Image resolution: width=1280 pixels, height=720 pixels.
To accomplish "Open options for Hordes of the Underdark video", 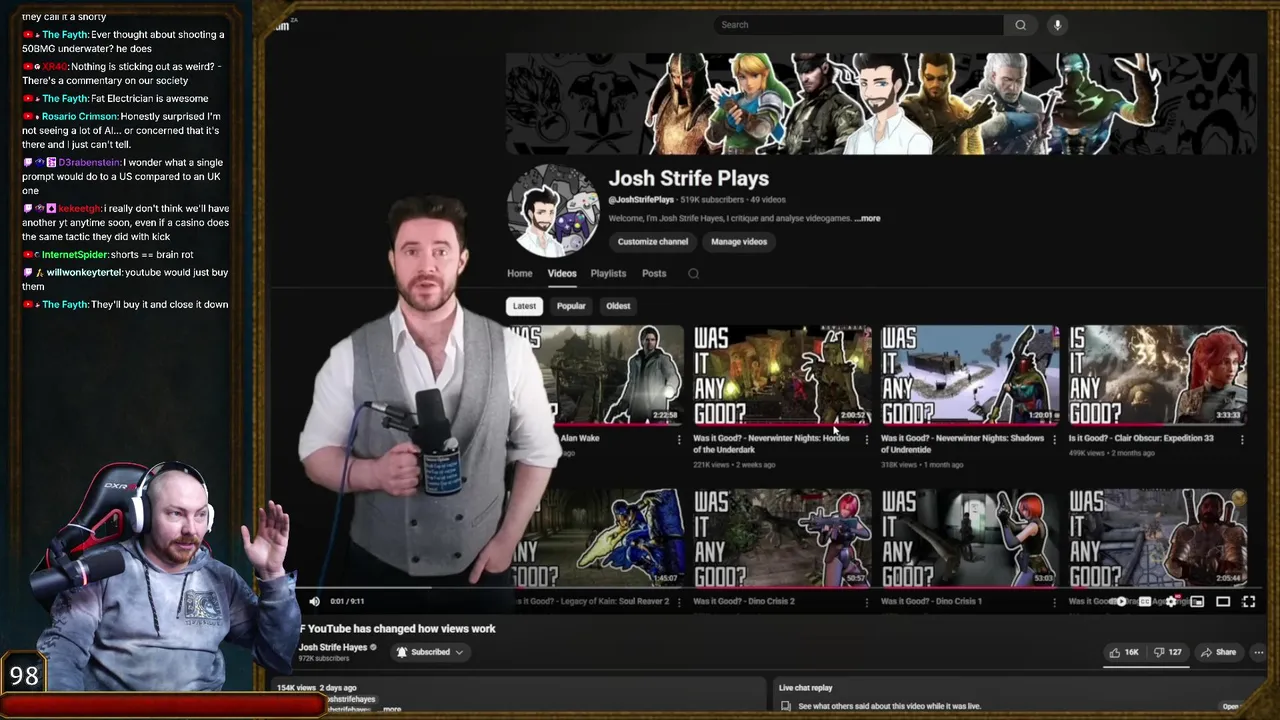I will [x=867, y=439].
